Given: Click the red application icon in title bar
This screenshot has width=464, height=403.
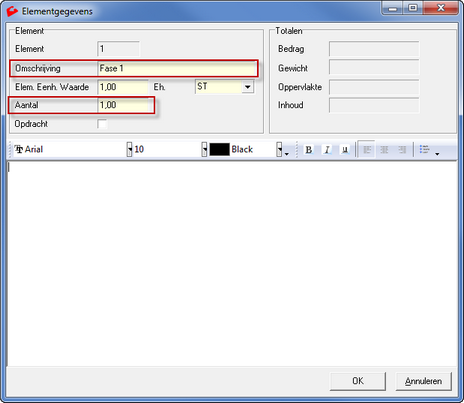Looking at the screenshot, I should [12, 11].
